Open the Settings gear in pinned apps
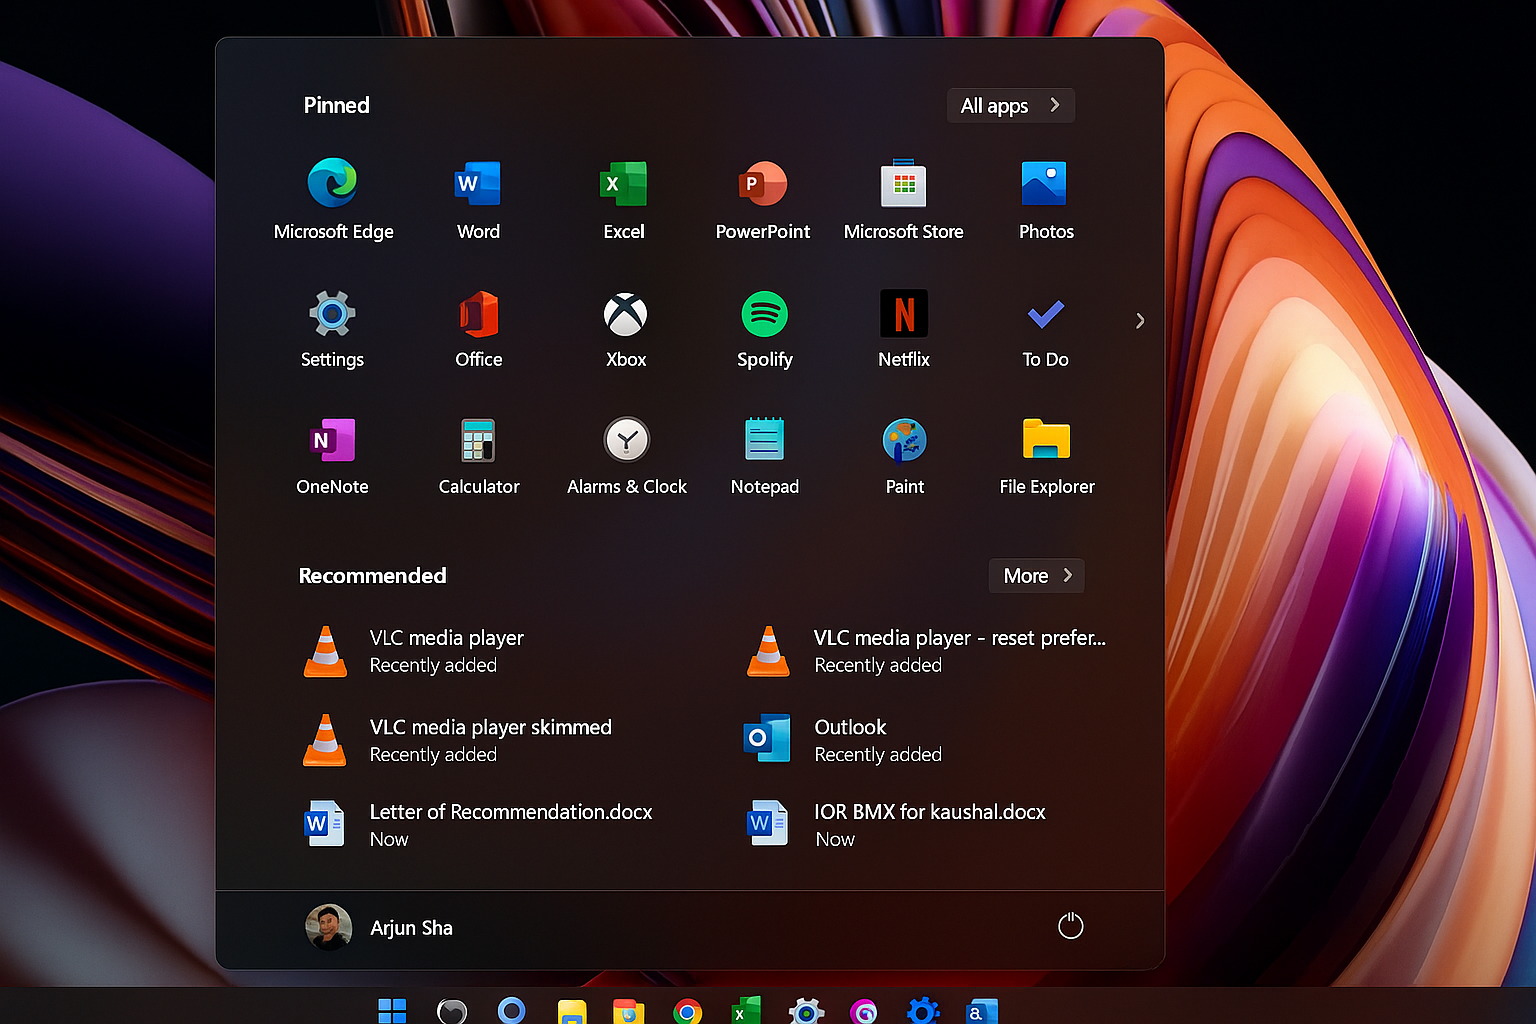Screen dimensions: 1536x1024 tap(332, 328)
